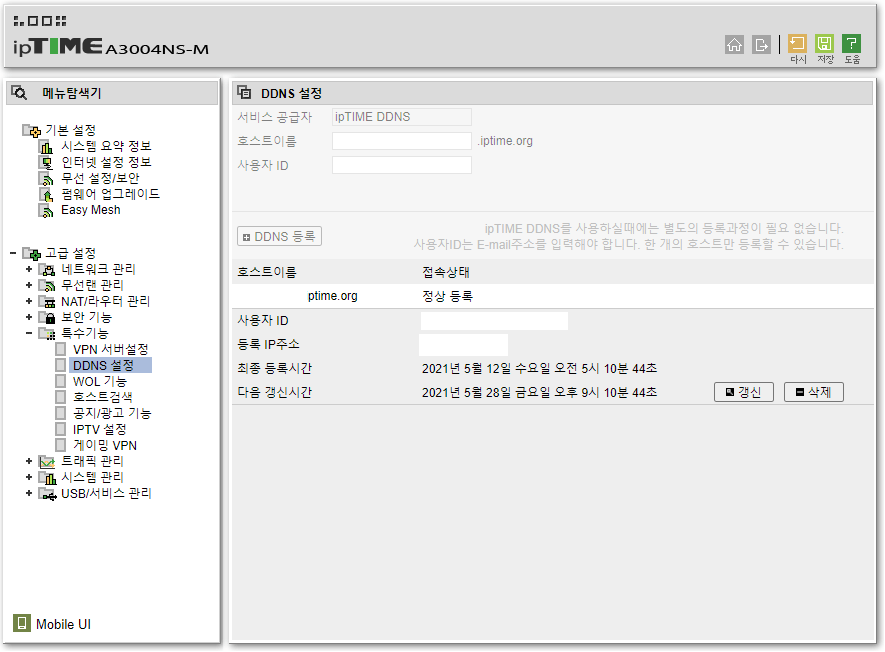Click the 정상 등록 status text
The width and height of the screenshot is (885, 652).
tap(447, 296)
